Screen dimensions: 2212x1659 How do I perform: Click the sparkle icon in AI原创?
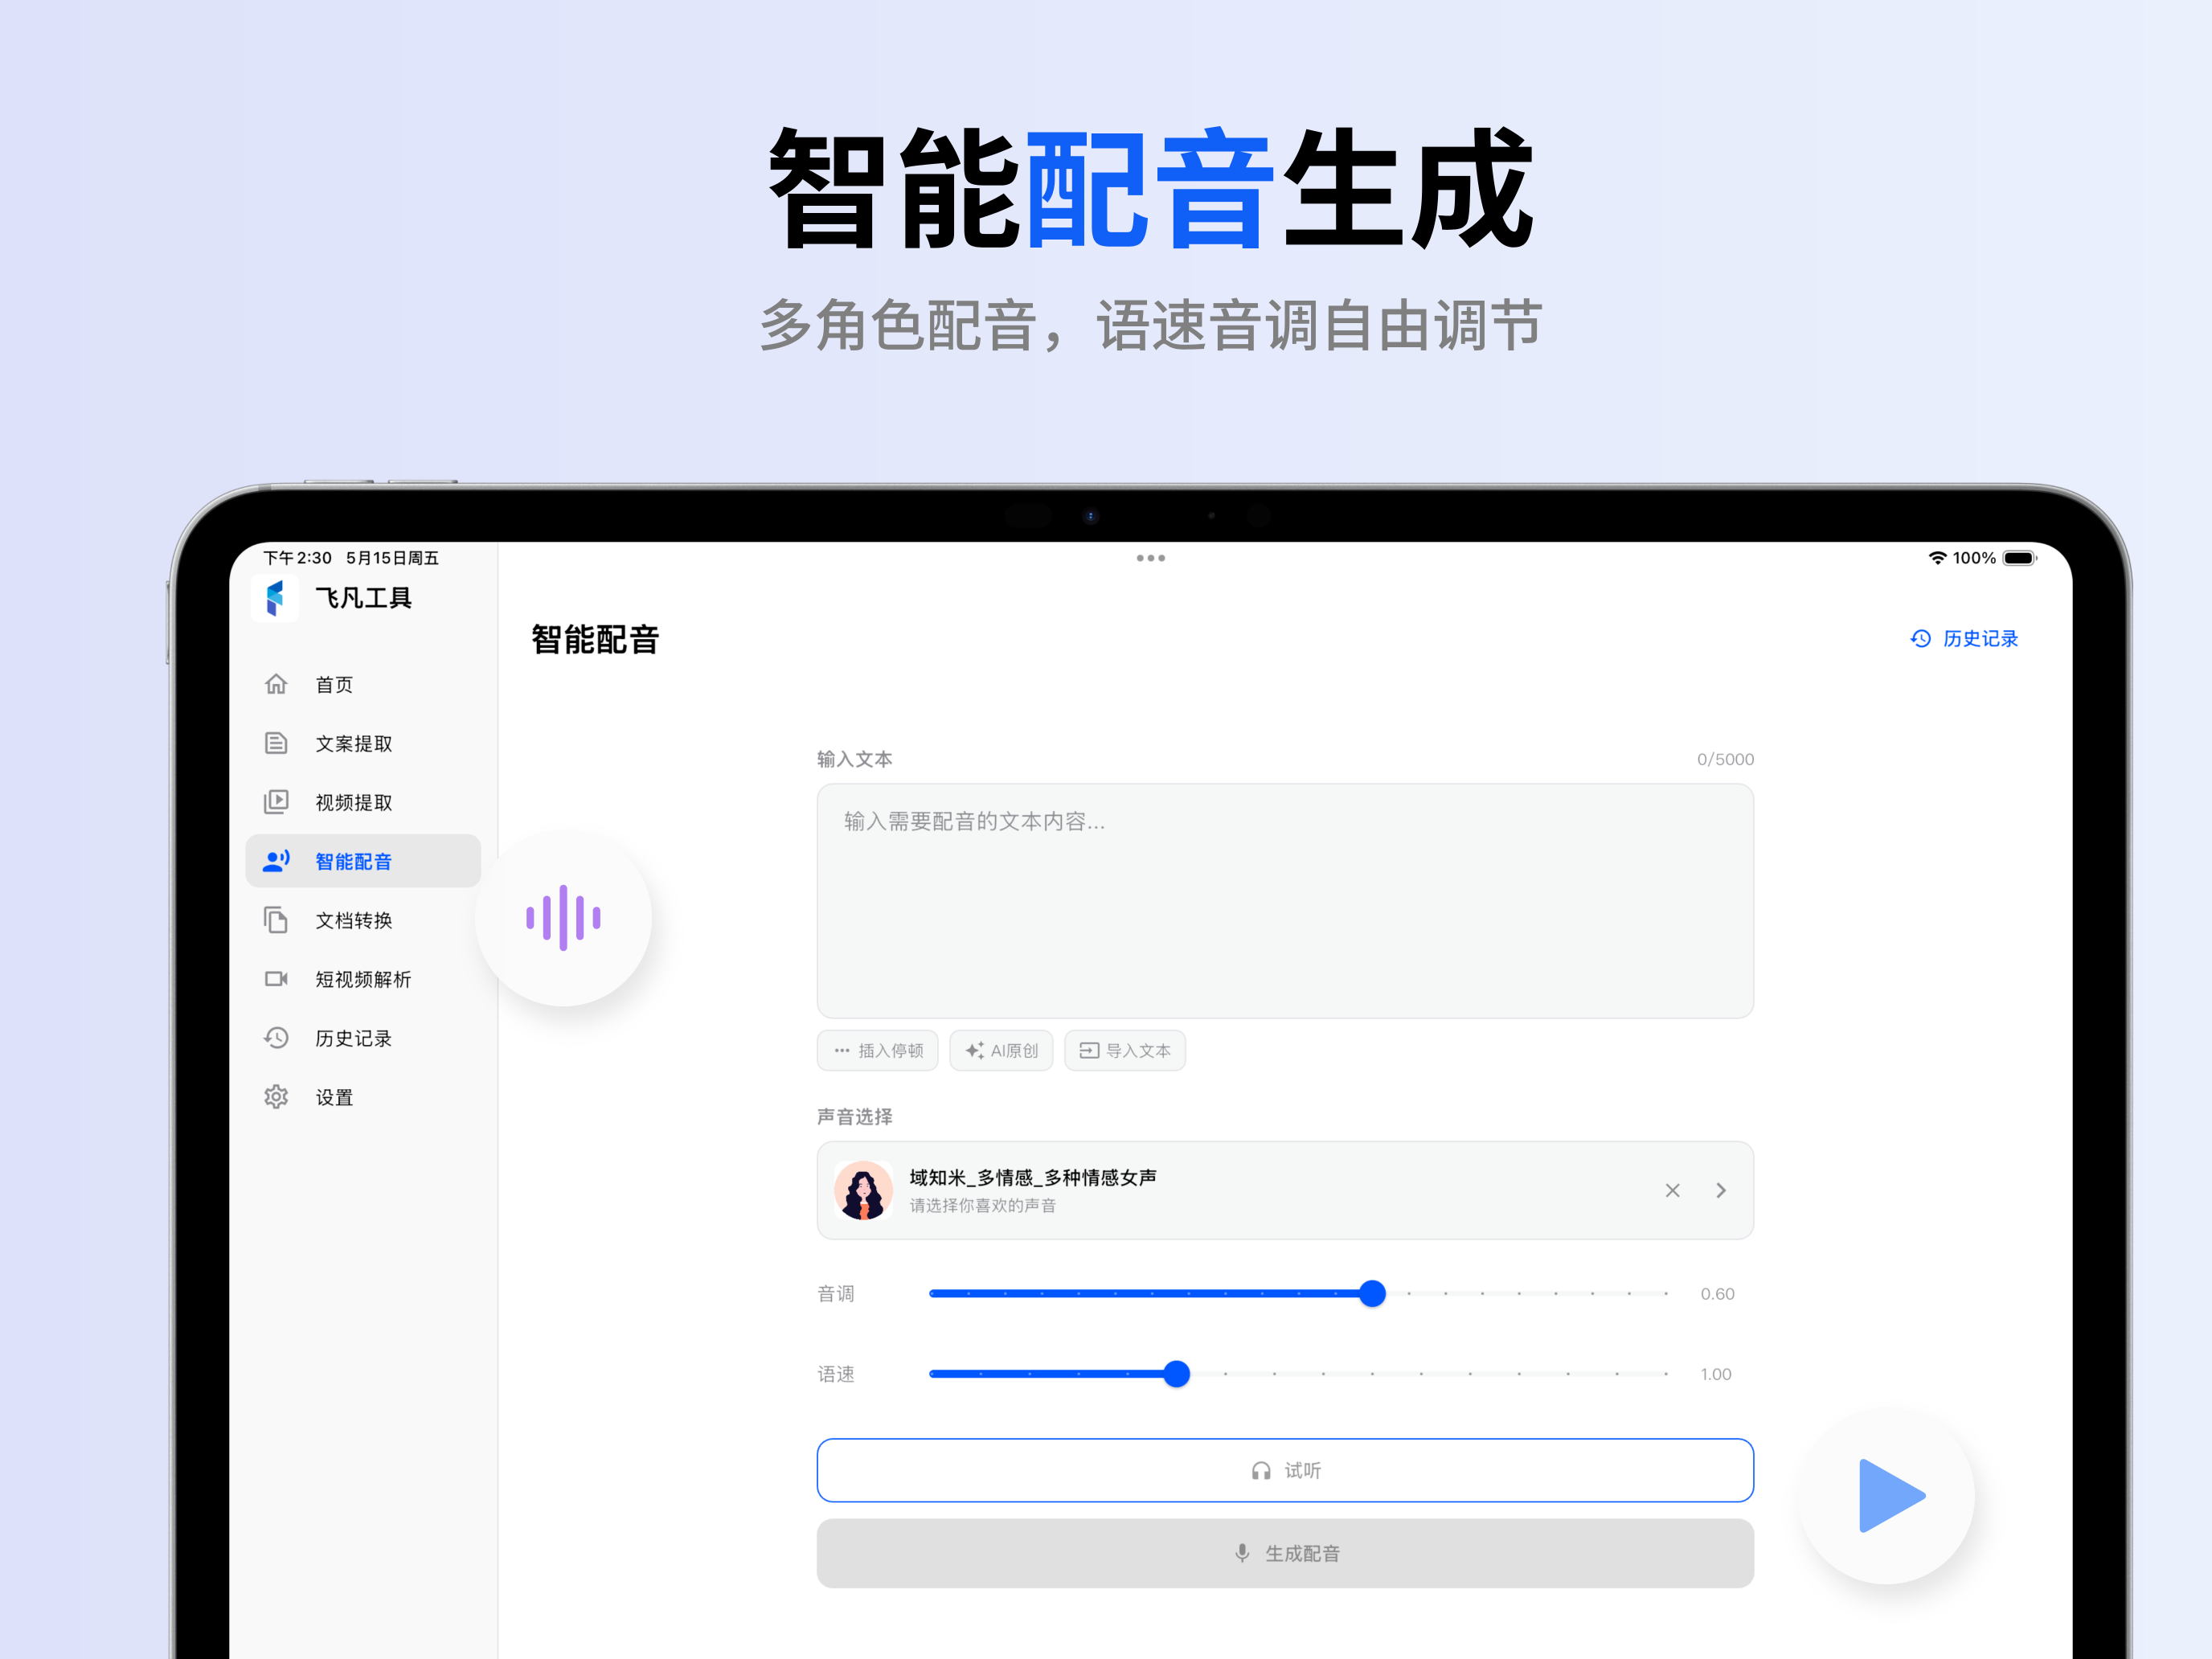pos(974,1050)
